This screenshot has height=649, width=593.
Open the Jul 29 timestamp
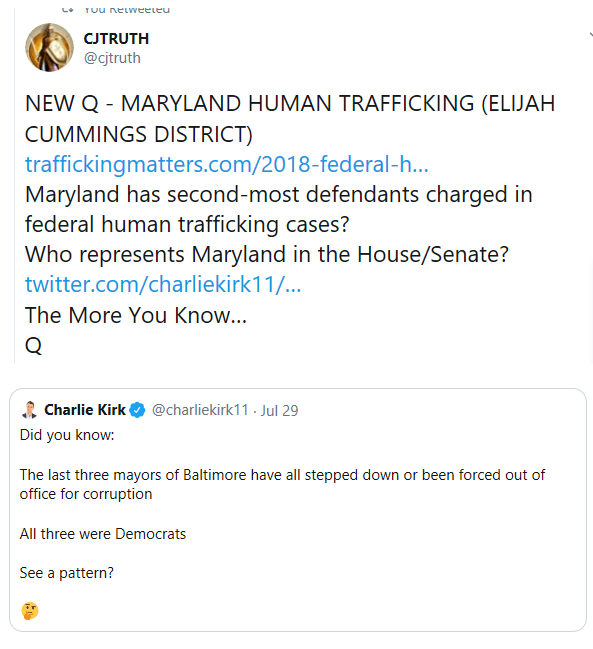279,410
